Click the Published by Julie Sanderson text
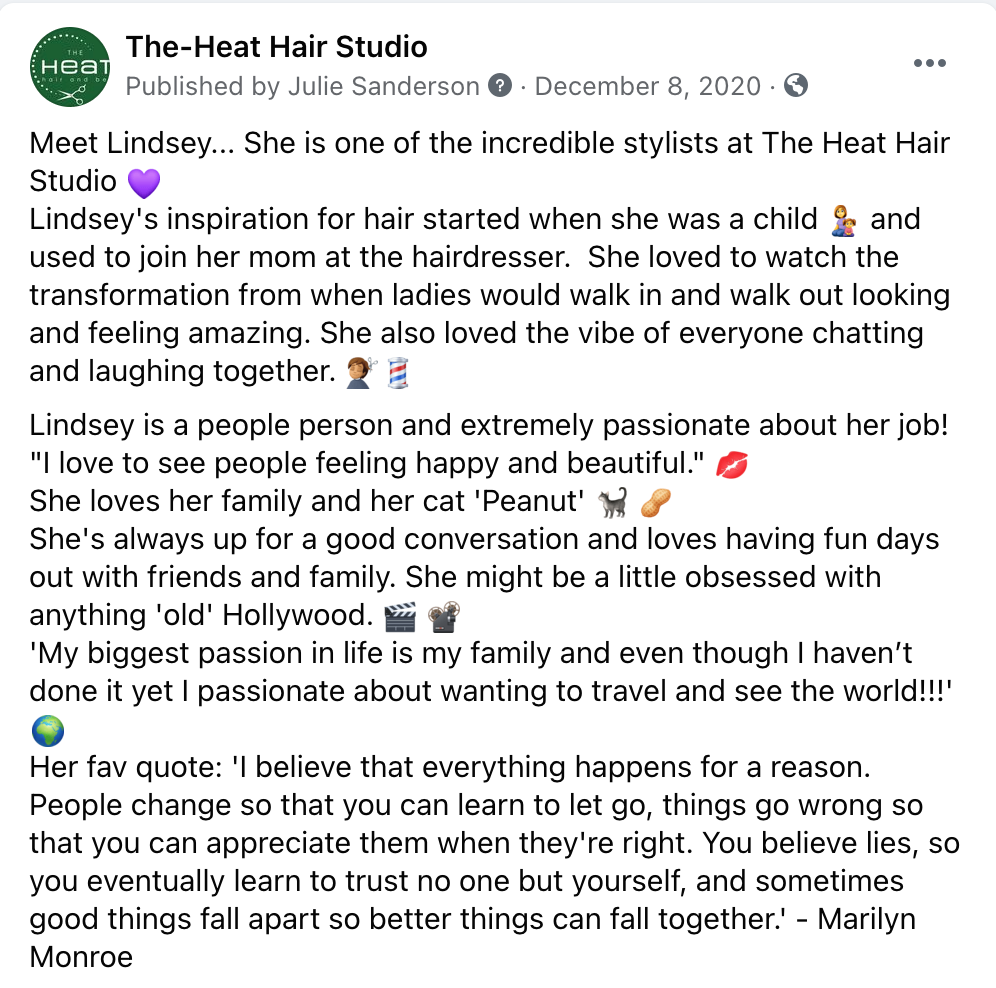This screenshot has width=996, height=988. pyautogui.click(x=302, y=86)
